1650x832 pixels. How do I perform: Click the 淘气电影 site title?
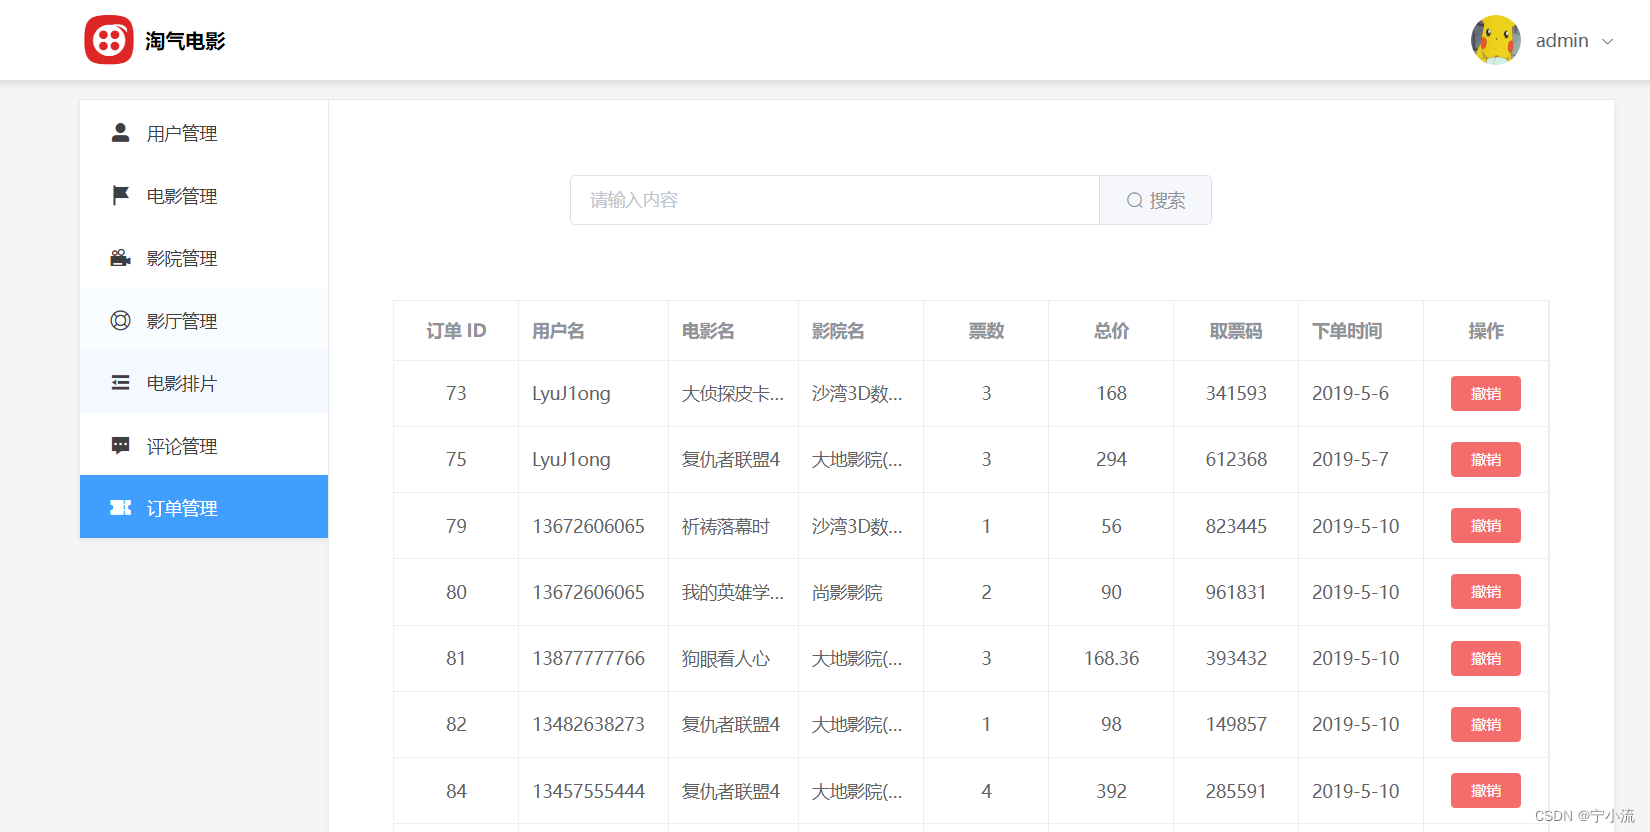(185, 41)
